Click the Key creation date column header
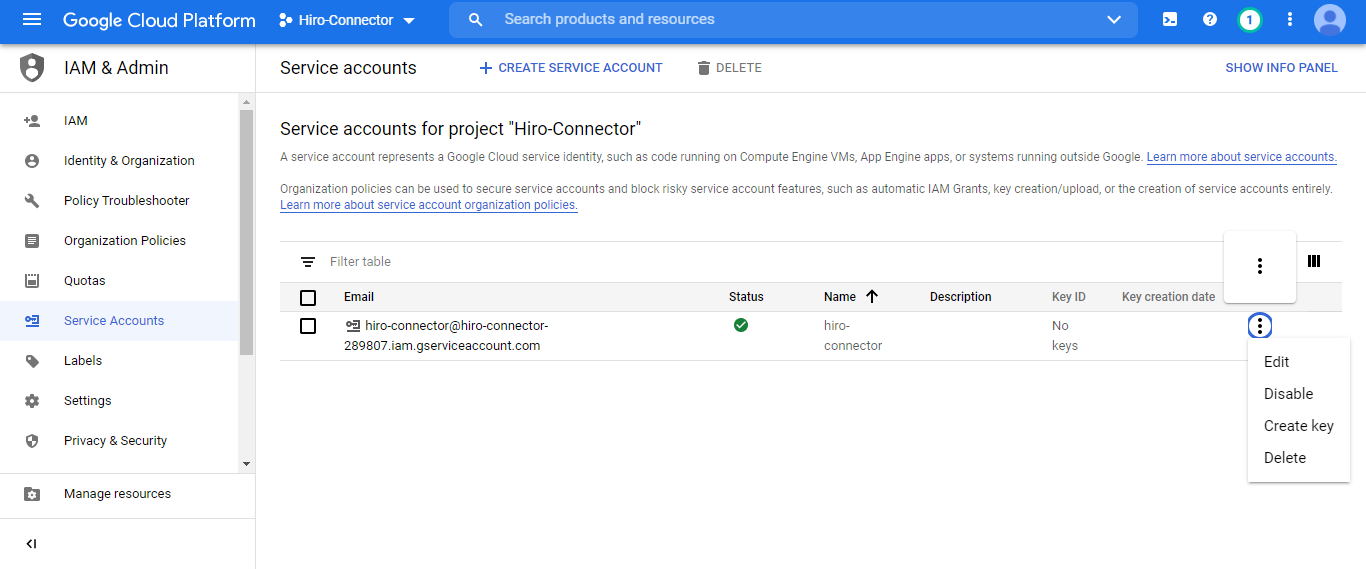The height and width of the screenshot is (569, 1366). [x=1169, y=297]
